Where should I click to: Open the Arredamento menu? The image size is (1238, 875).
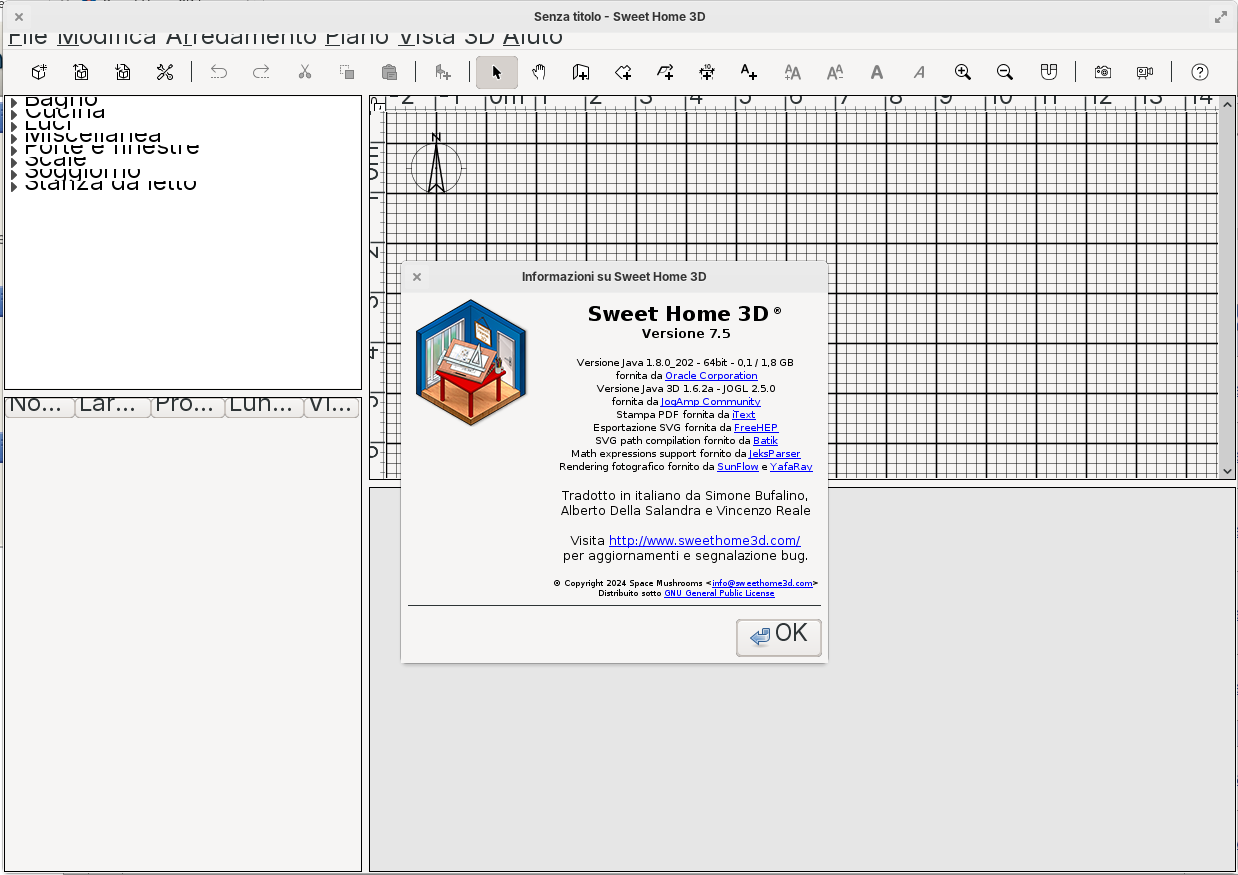click(x=241, y=38)
